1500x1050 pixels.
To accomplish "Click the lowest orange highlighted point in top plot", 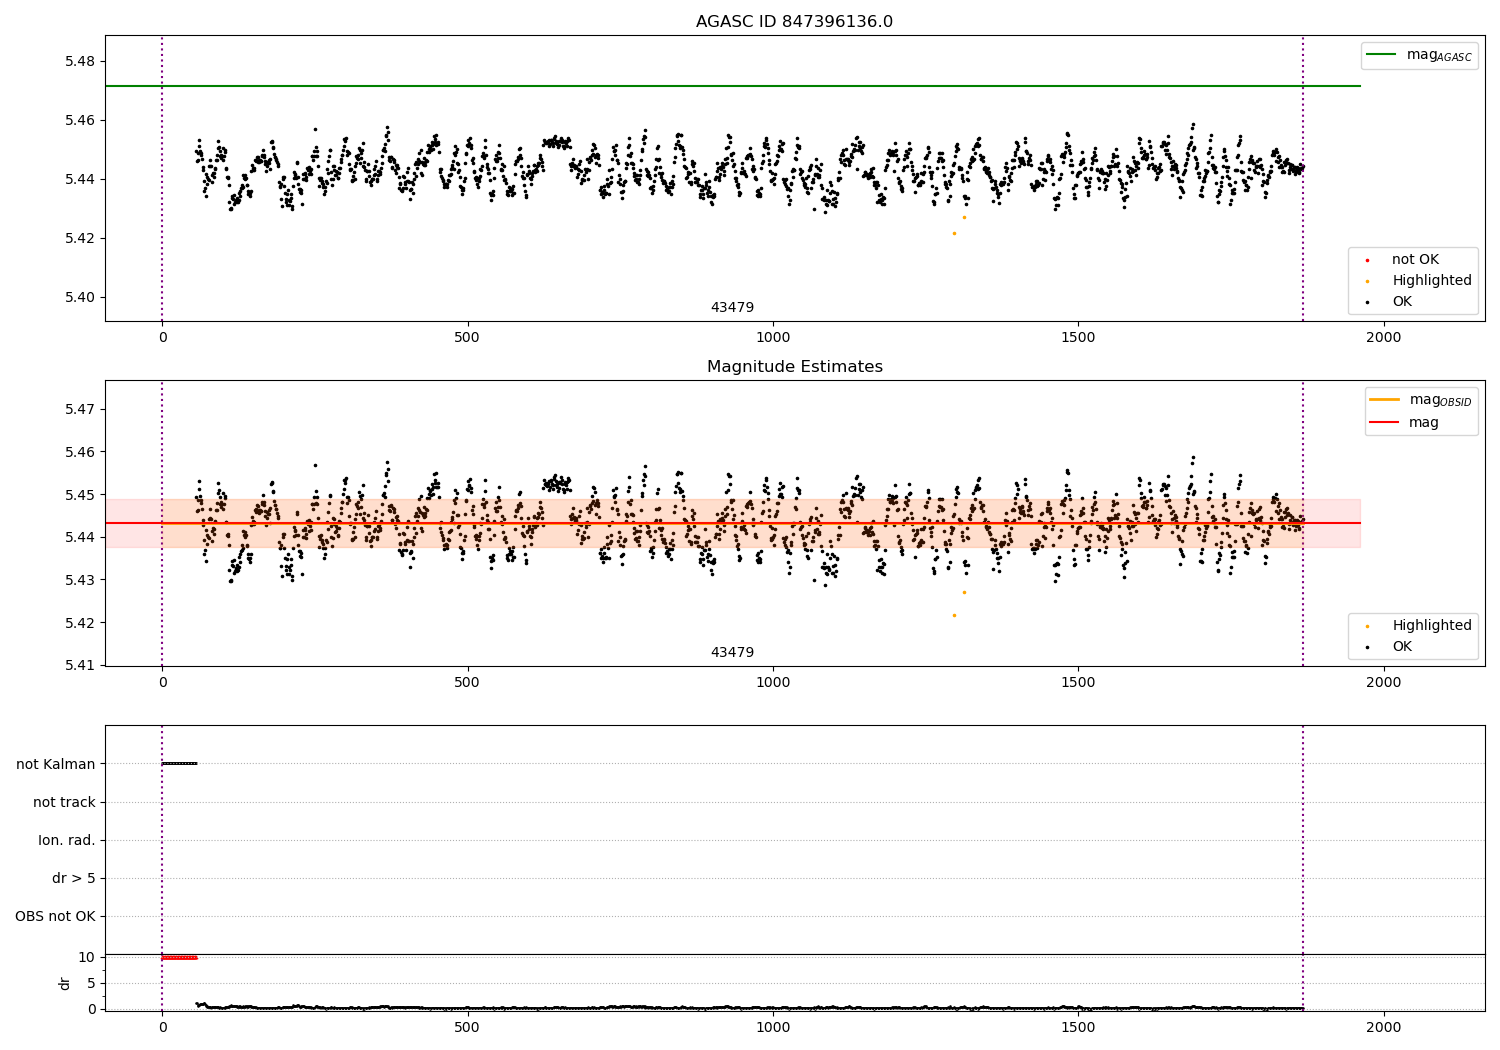I will [954, 233].
